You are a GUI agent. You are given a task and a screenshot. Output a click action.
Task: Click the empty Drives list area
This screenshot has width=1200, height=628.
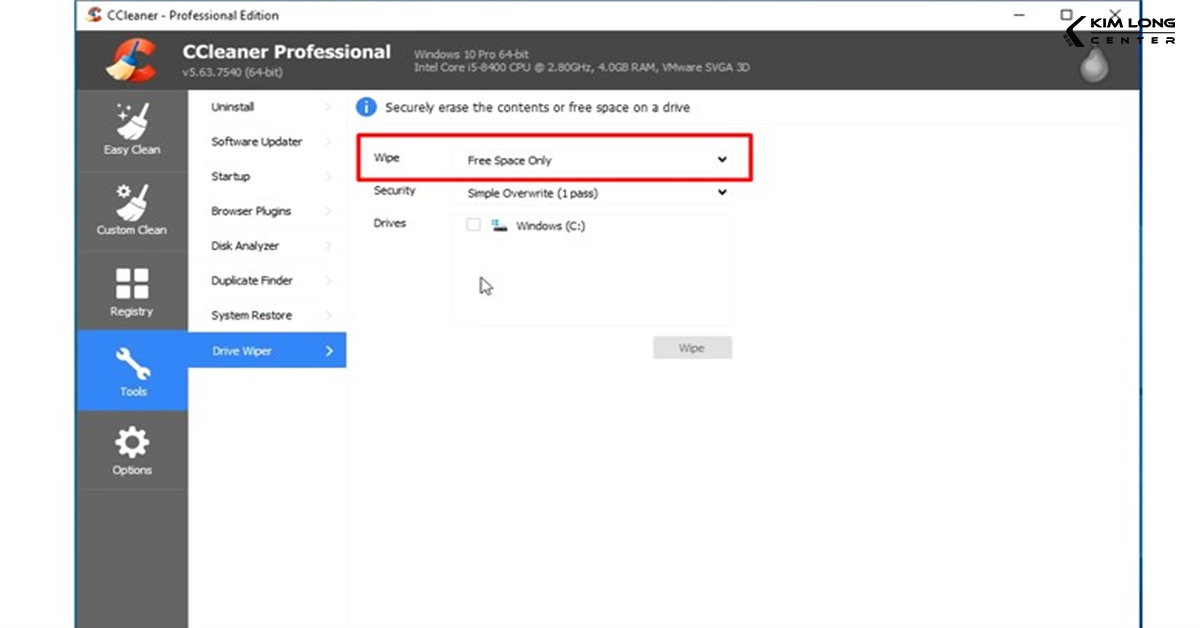(592, 285)
